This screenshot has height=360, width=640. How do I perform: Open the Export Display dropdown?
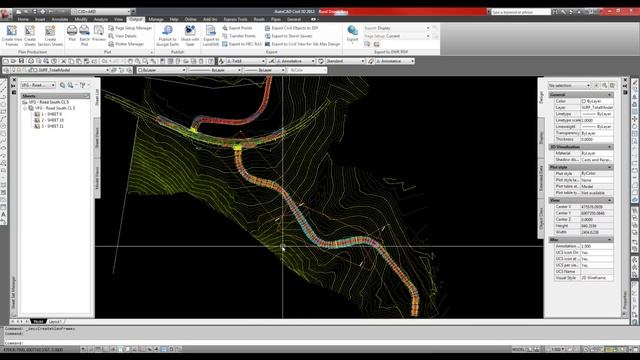click(397, 28)
